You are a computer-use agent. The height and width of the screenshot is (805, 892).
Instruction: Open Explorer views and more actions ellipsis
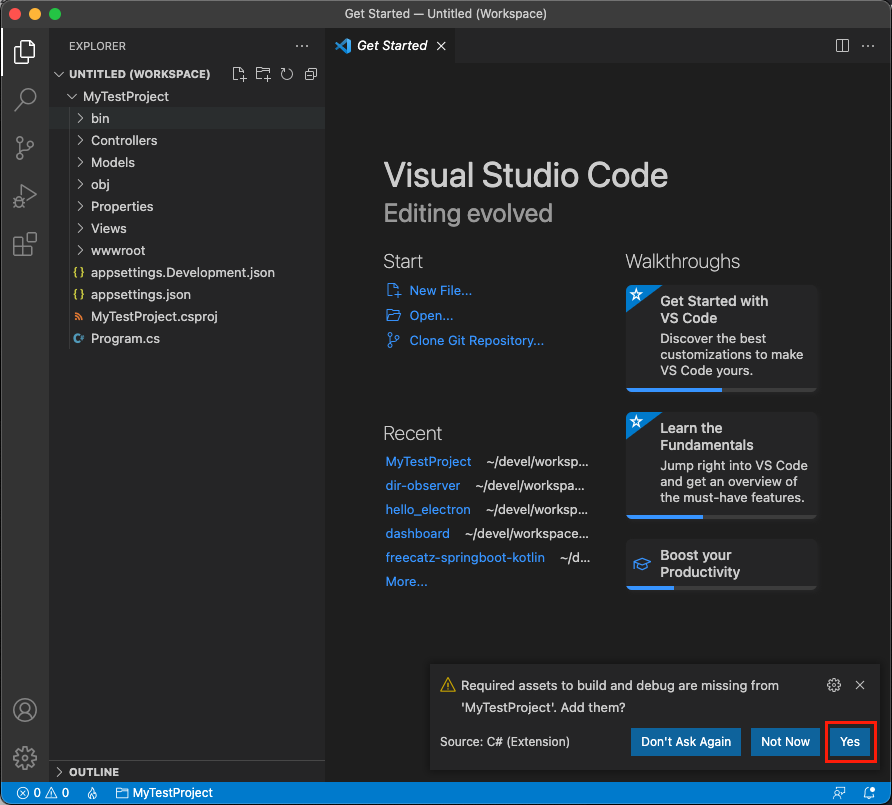click(302, 46)
